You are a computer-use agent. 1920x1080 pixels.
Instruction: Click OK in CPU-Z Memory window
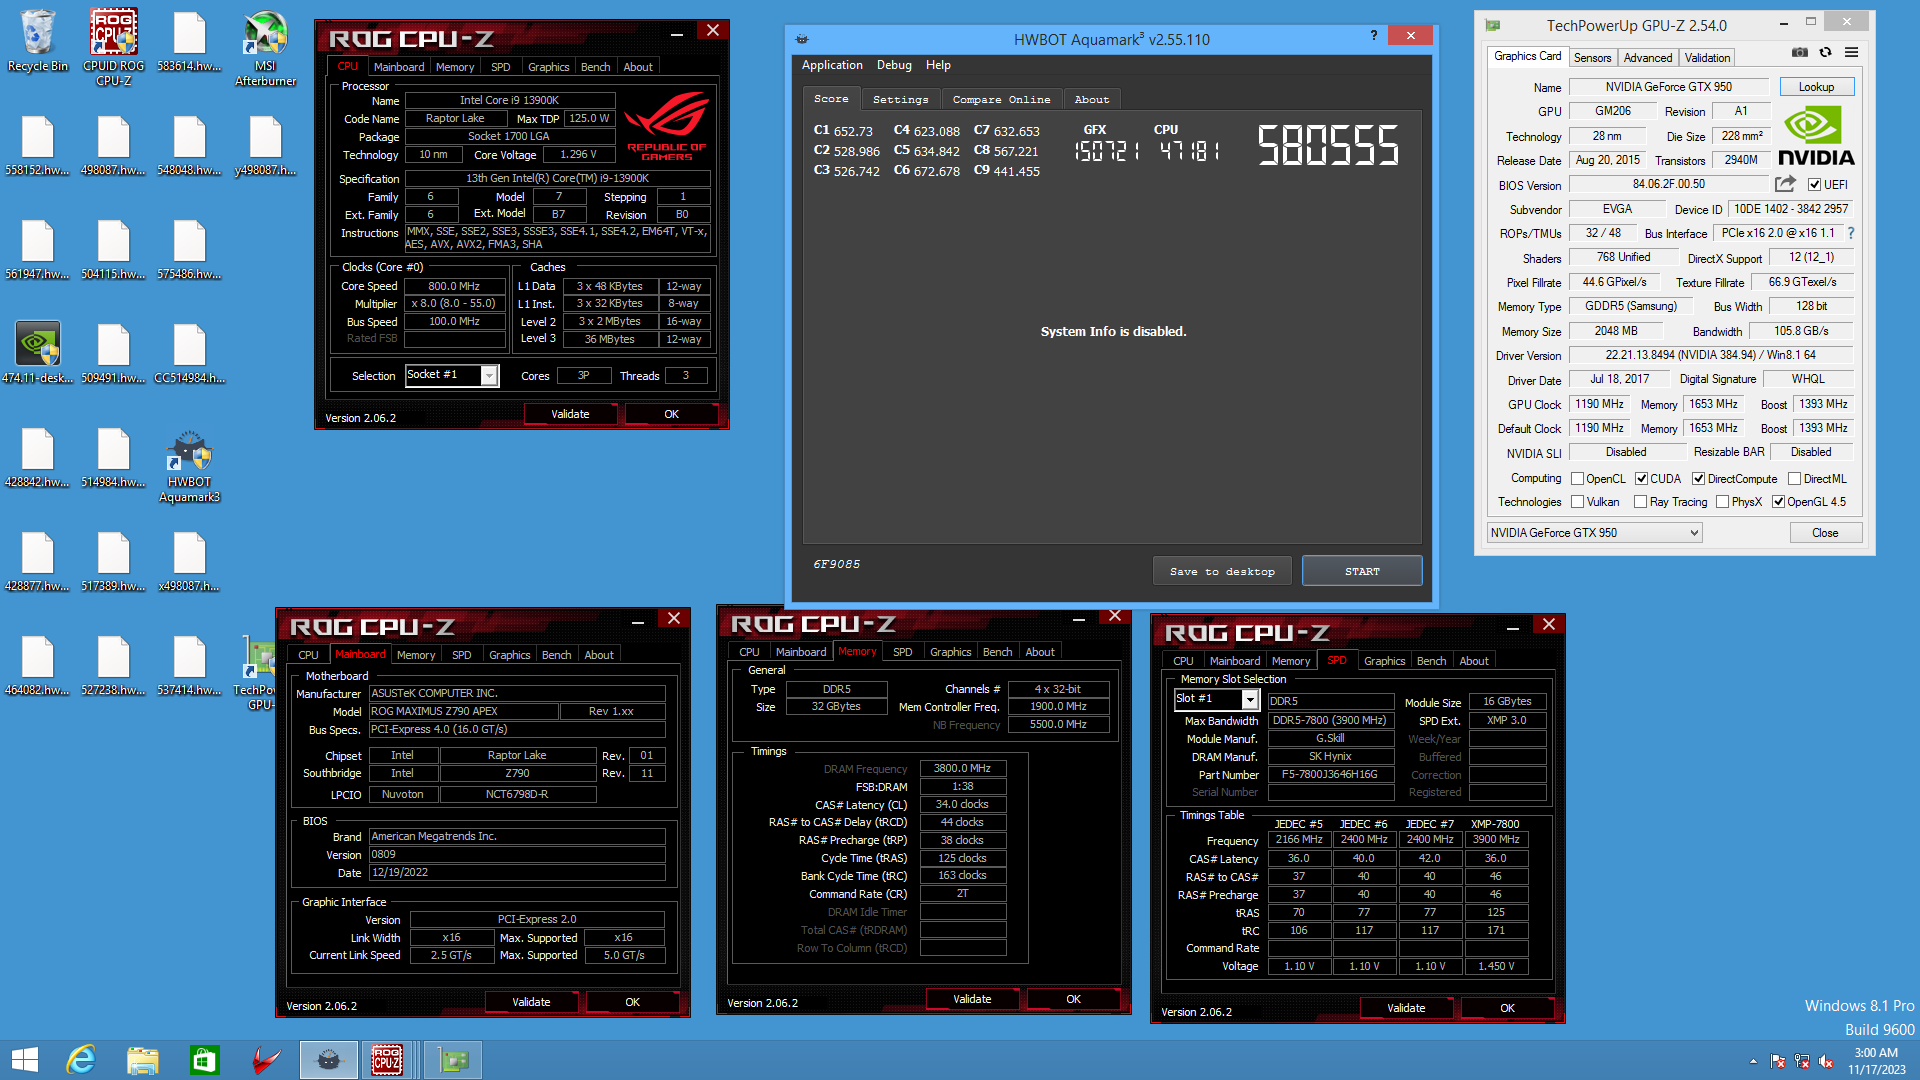(x=1073, y=999)
